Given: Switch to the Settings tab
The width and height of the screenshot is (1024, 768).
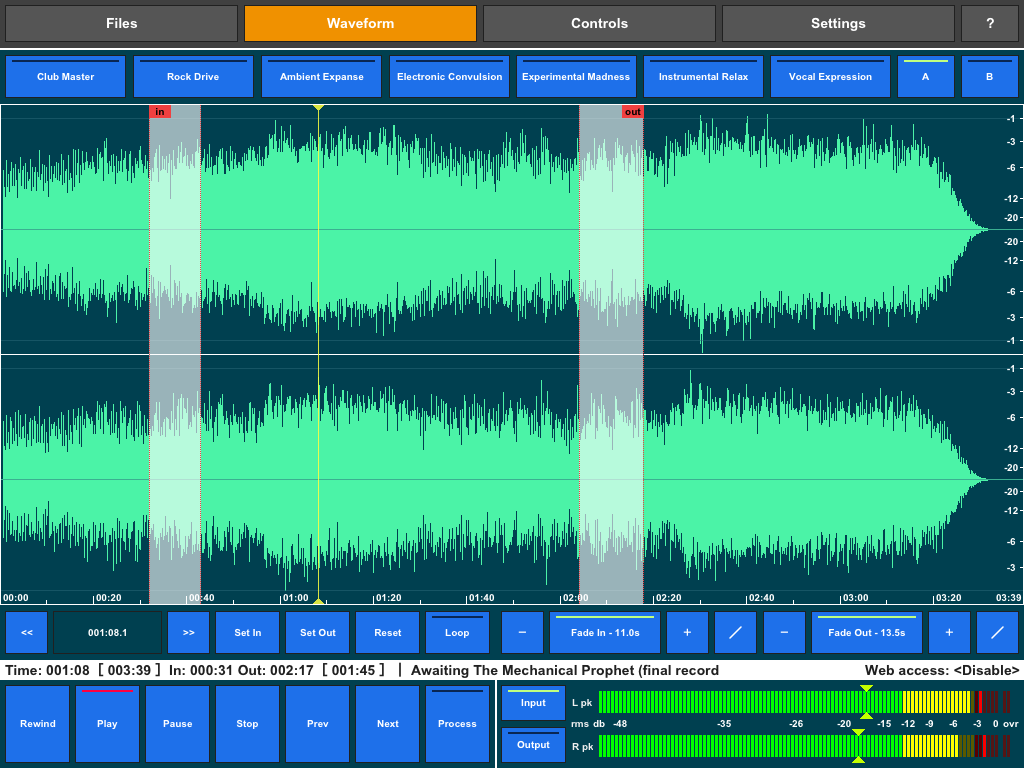Looking at the screenshot, I should (x=838, y=23).
